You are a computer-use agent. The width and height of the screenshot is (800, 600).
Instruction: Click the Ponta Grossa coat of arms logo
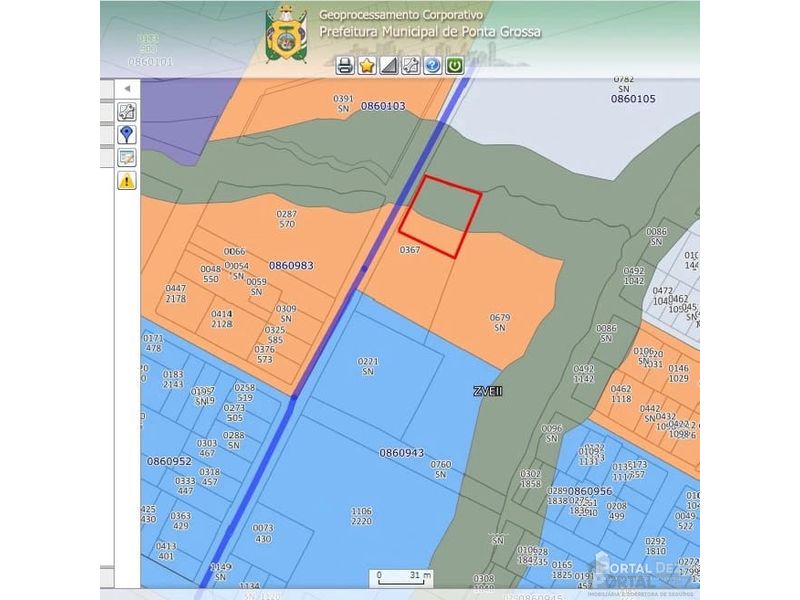[x=286, y=34]
